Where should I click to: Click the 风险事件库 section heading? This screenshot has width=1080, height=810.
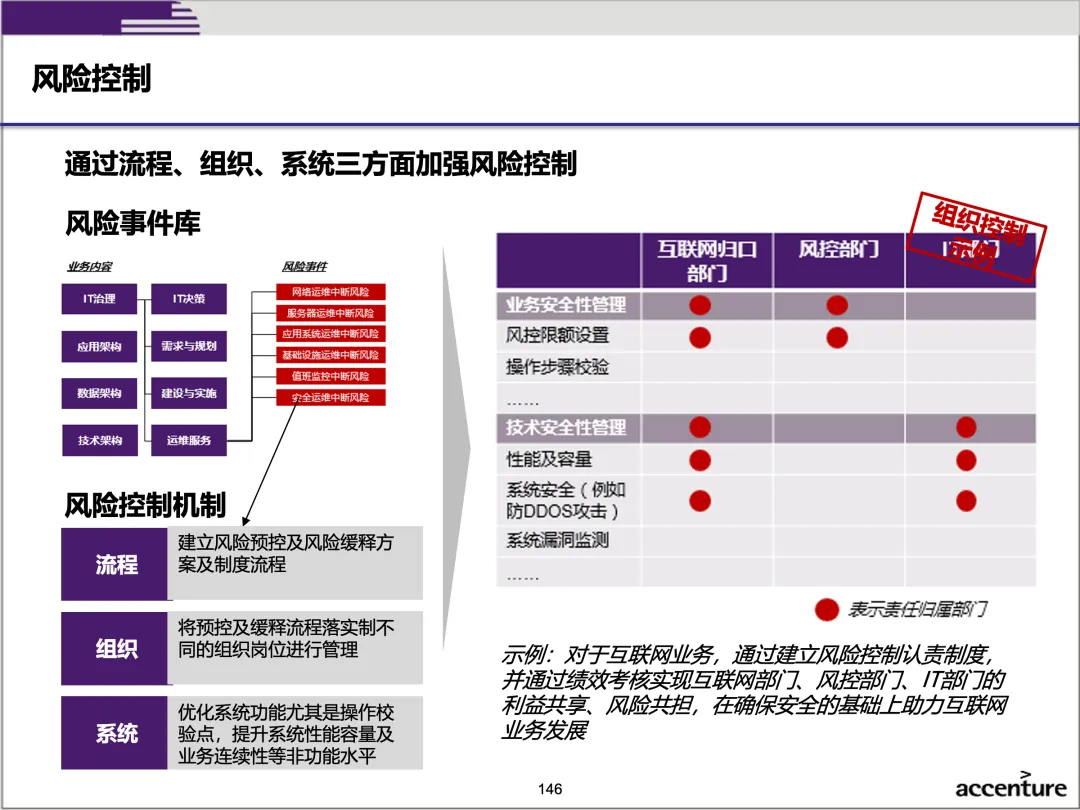click(132, 223)
